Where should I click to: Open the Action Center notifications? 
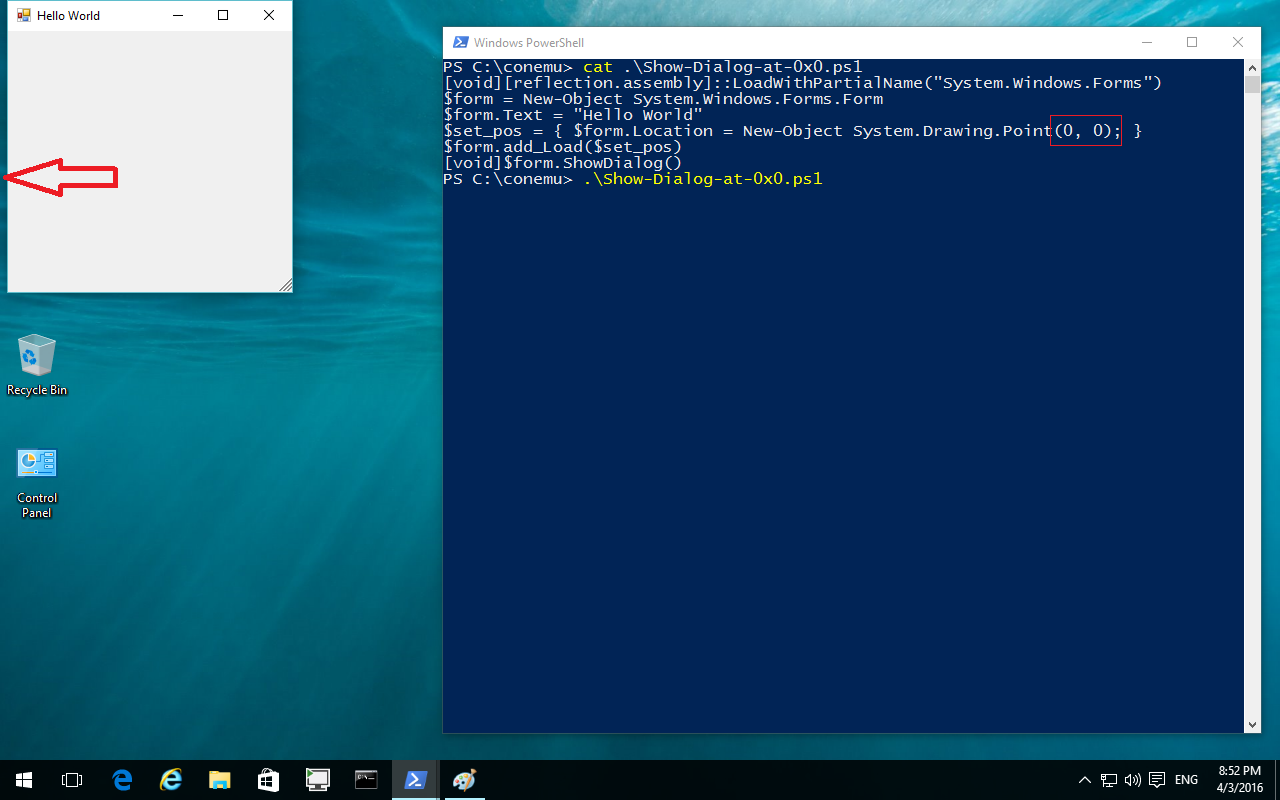[1157, 780]
